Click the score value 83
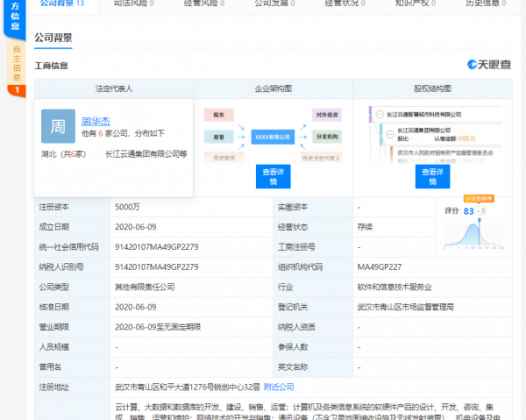526x420 pixels. [x=468, y=211]
